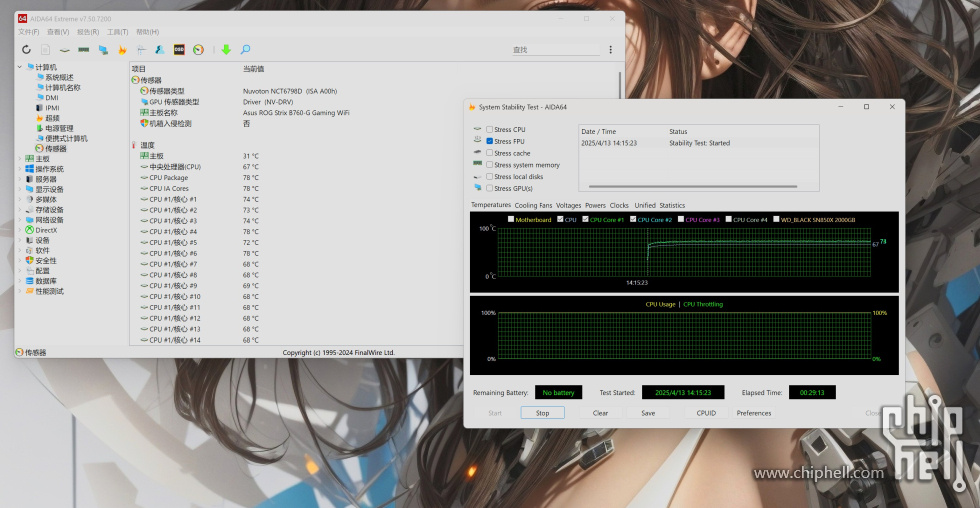Hide CPU Core #1 graph line
Image resolution: width=980 pixels, height=508 pixels.
(585, 219)
